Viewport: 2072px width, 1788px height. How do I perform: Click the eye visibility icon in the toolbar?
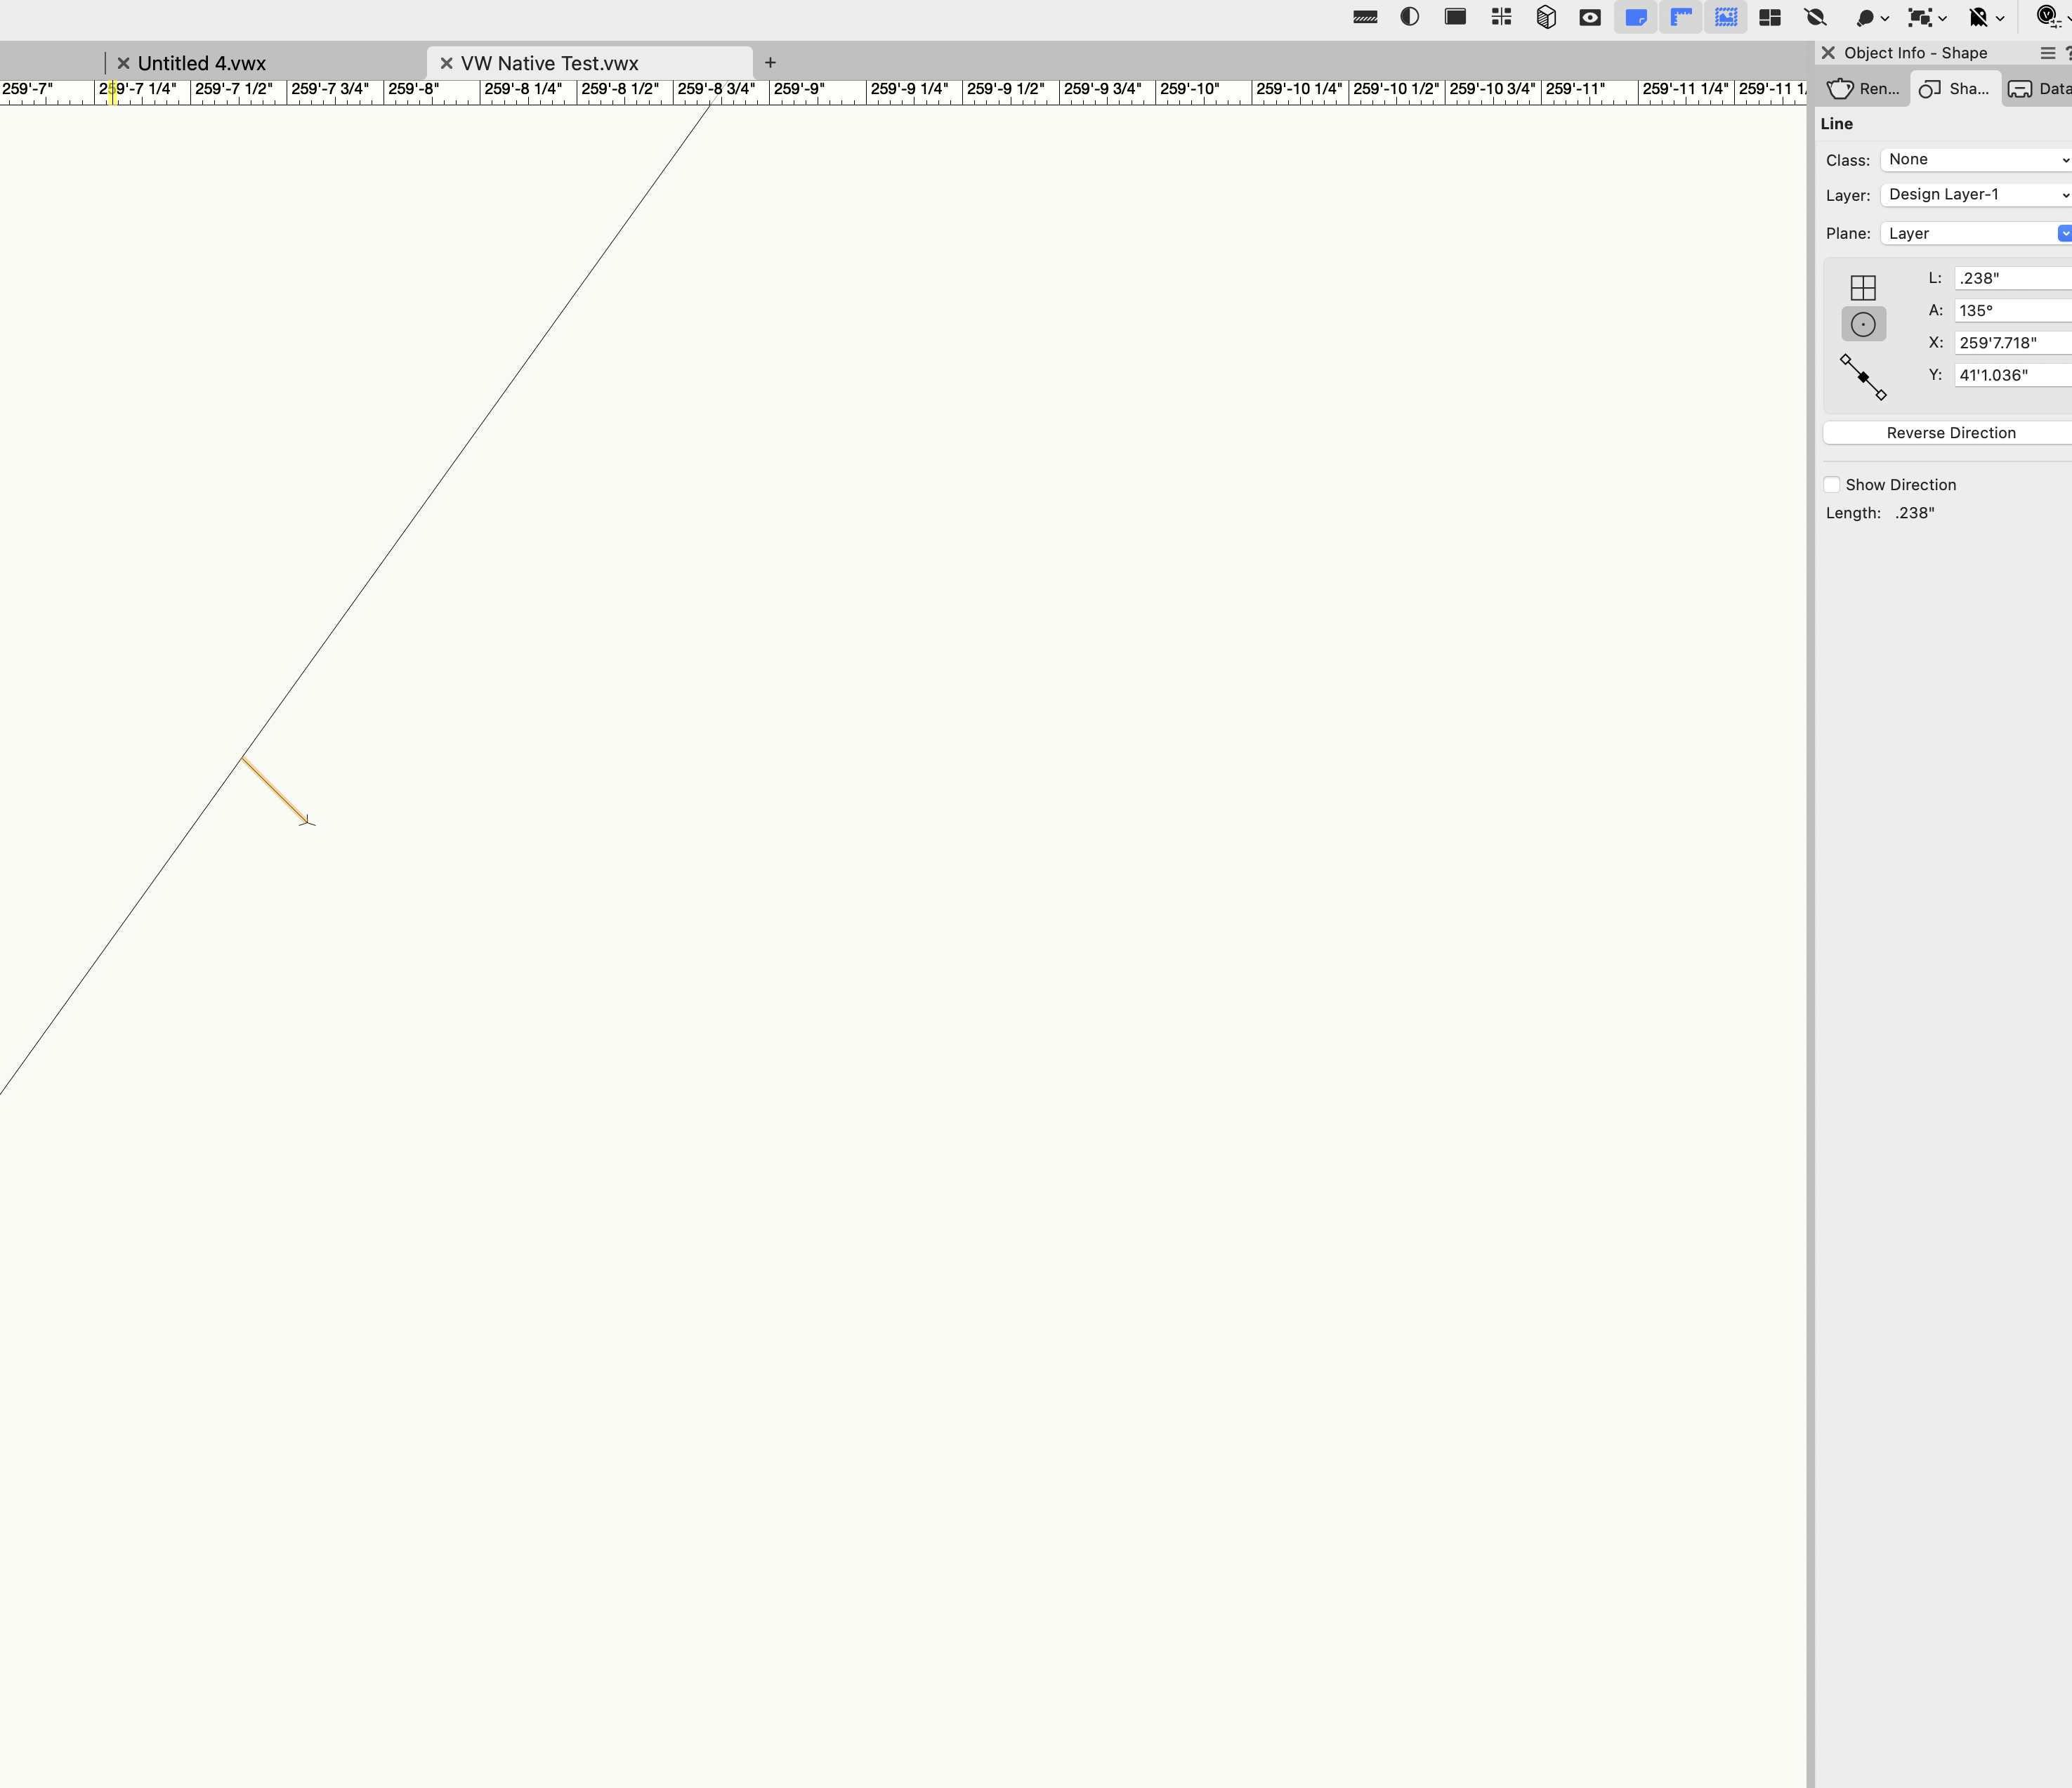pos(1590,17)
